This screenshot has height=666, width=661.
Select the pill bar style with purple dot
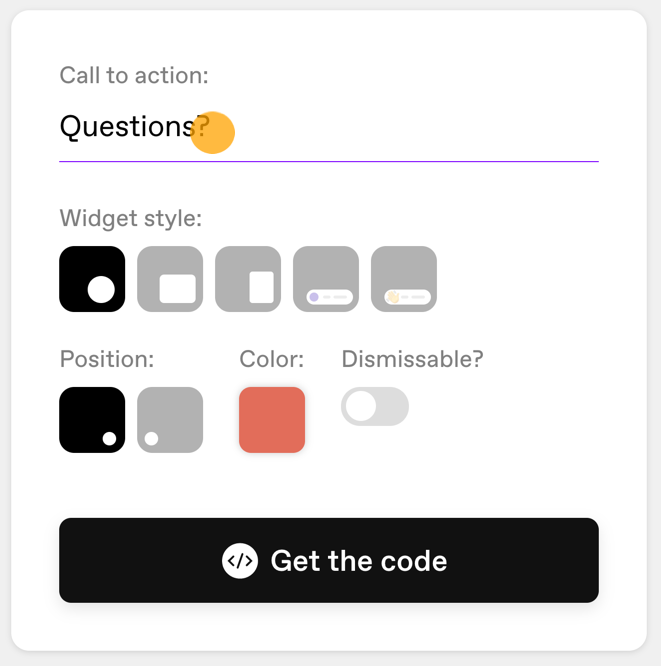pos(326,279)
